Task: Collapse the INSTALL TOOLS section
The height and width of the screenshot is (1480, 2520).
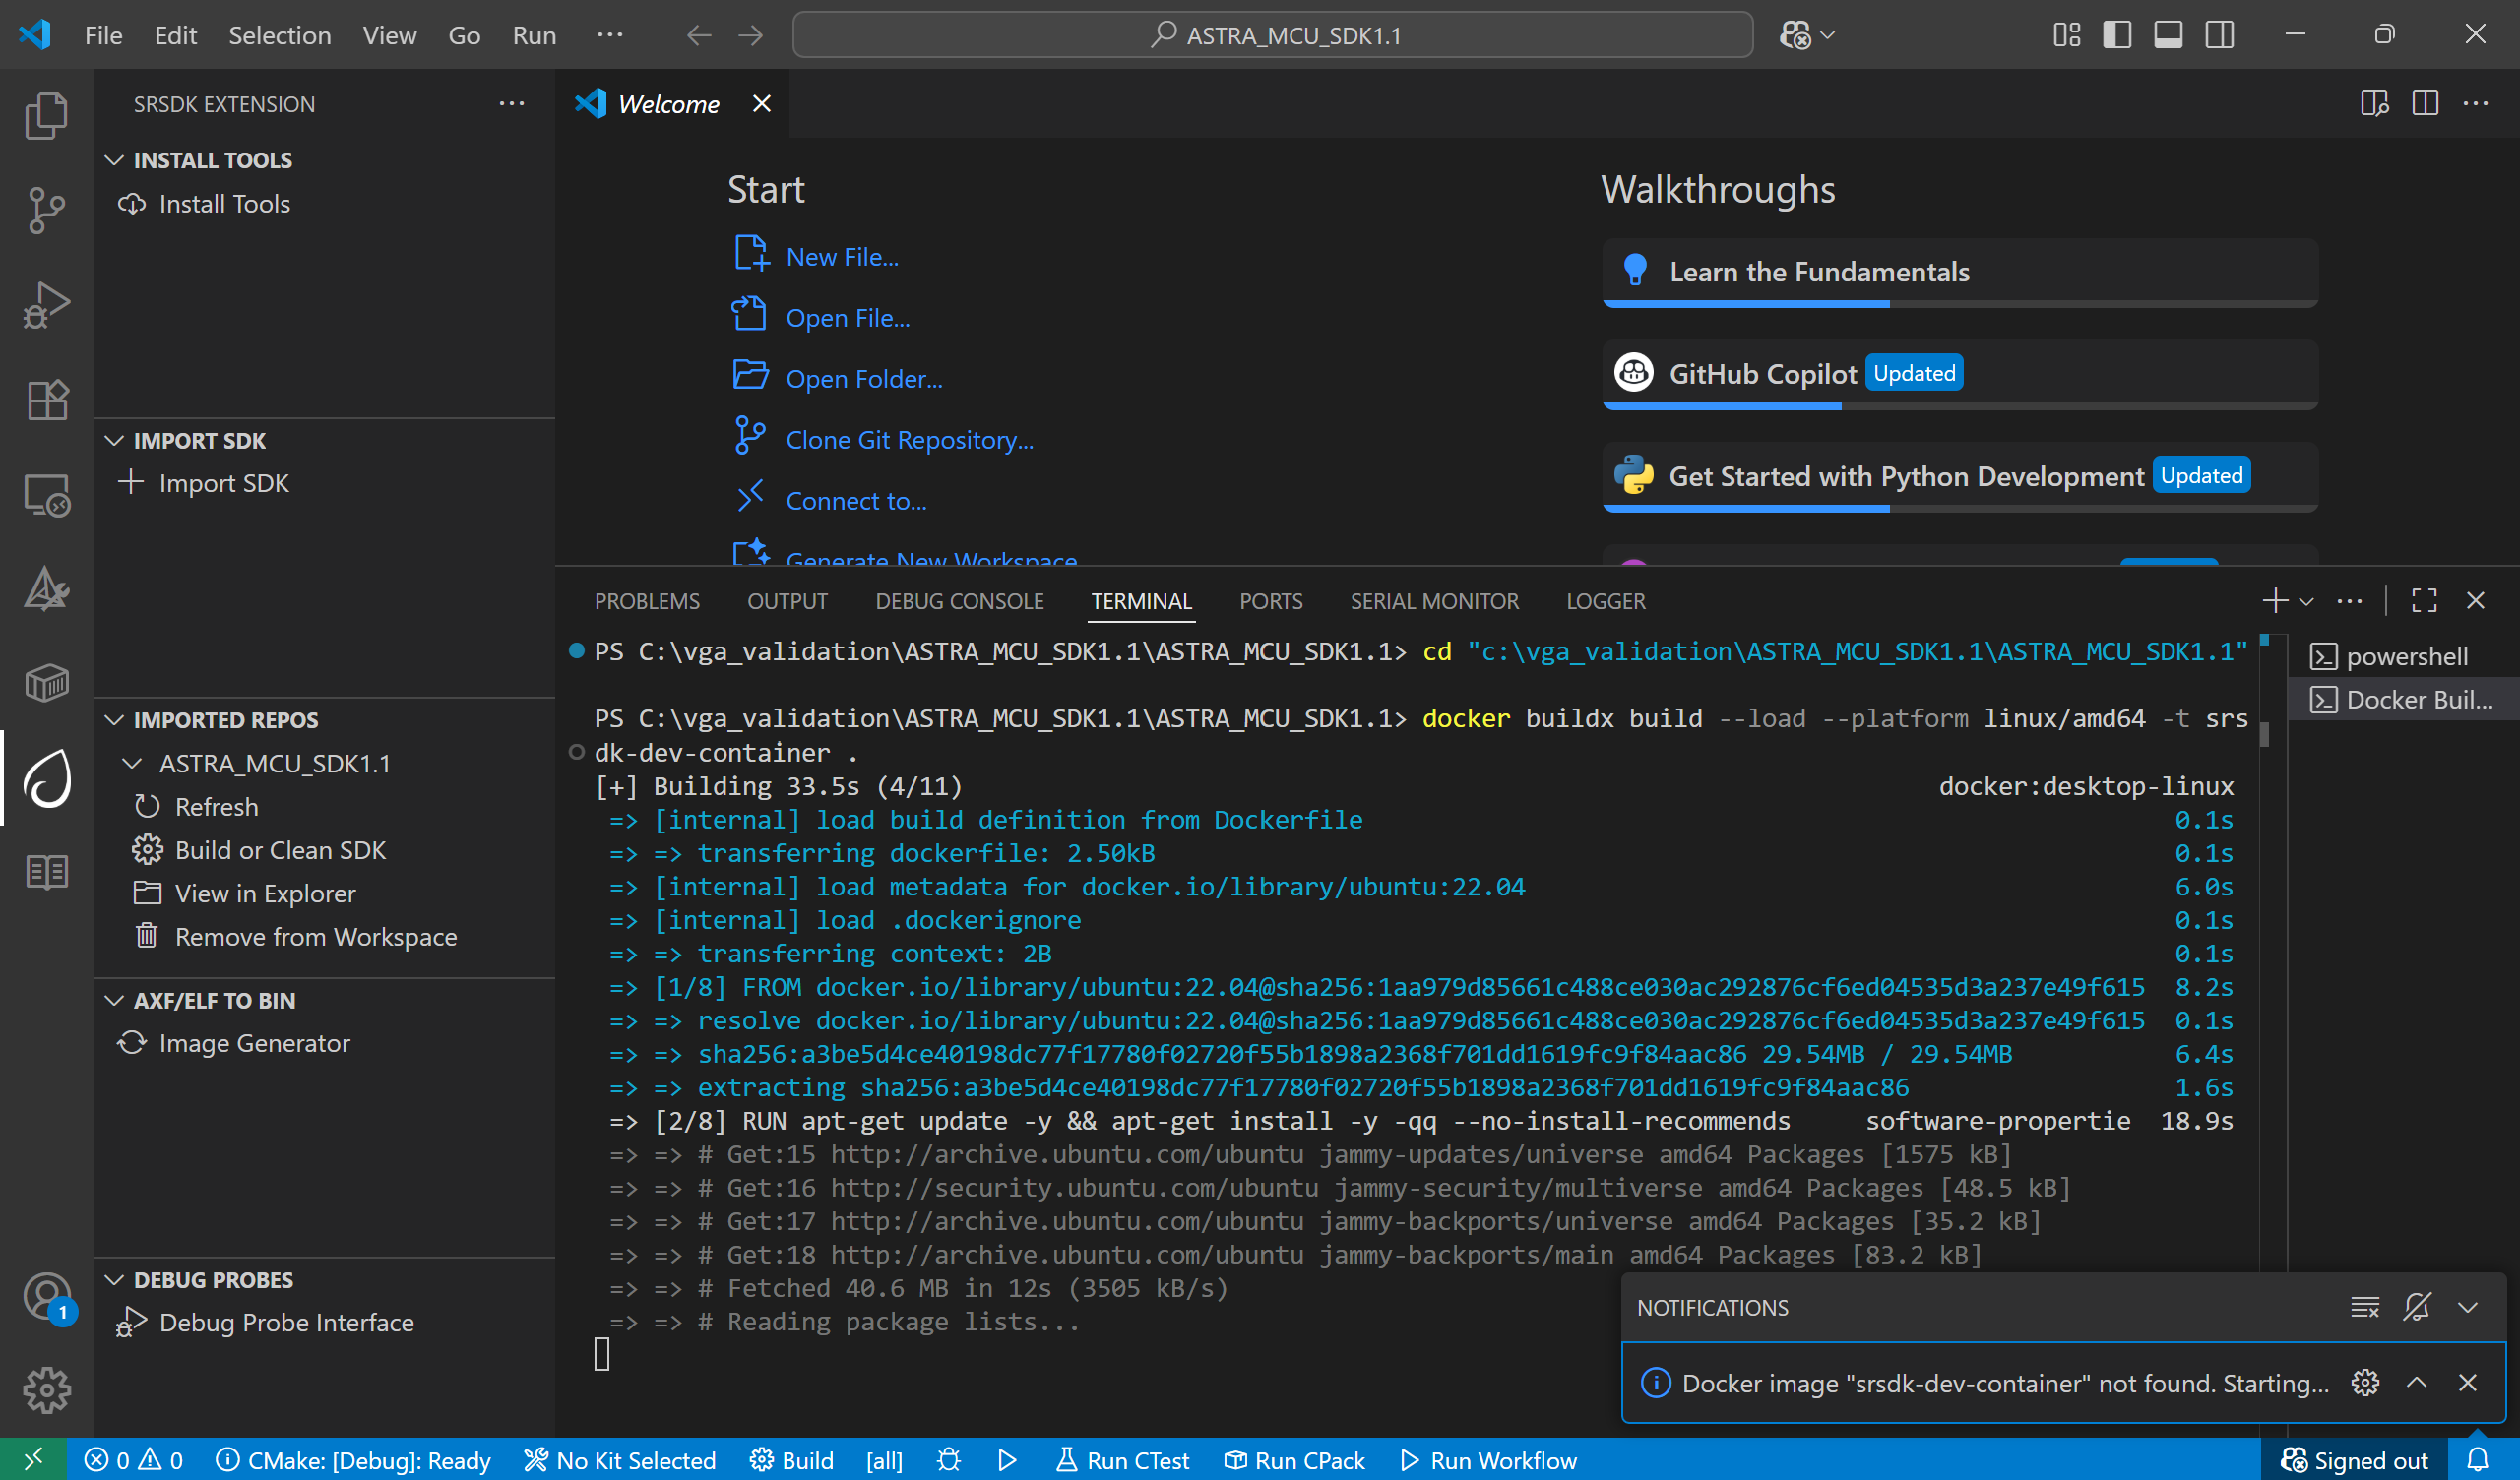Action: [115, 160]
